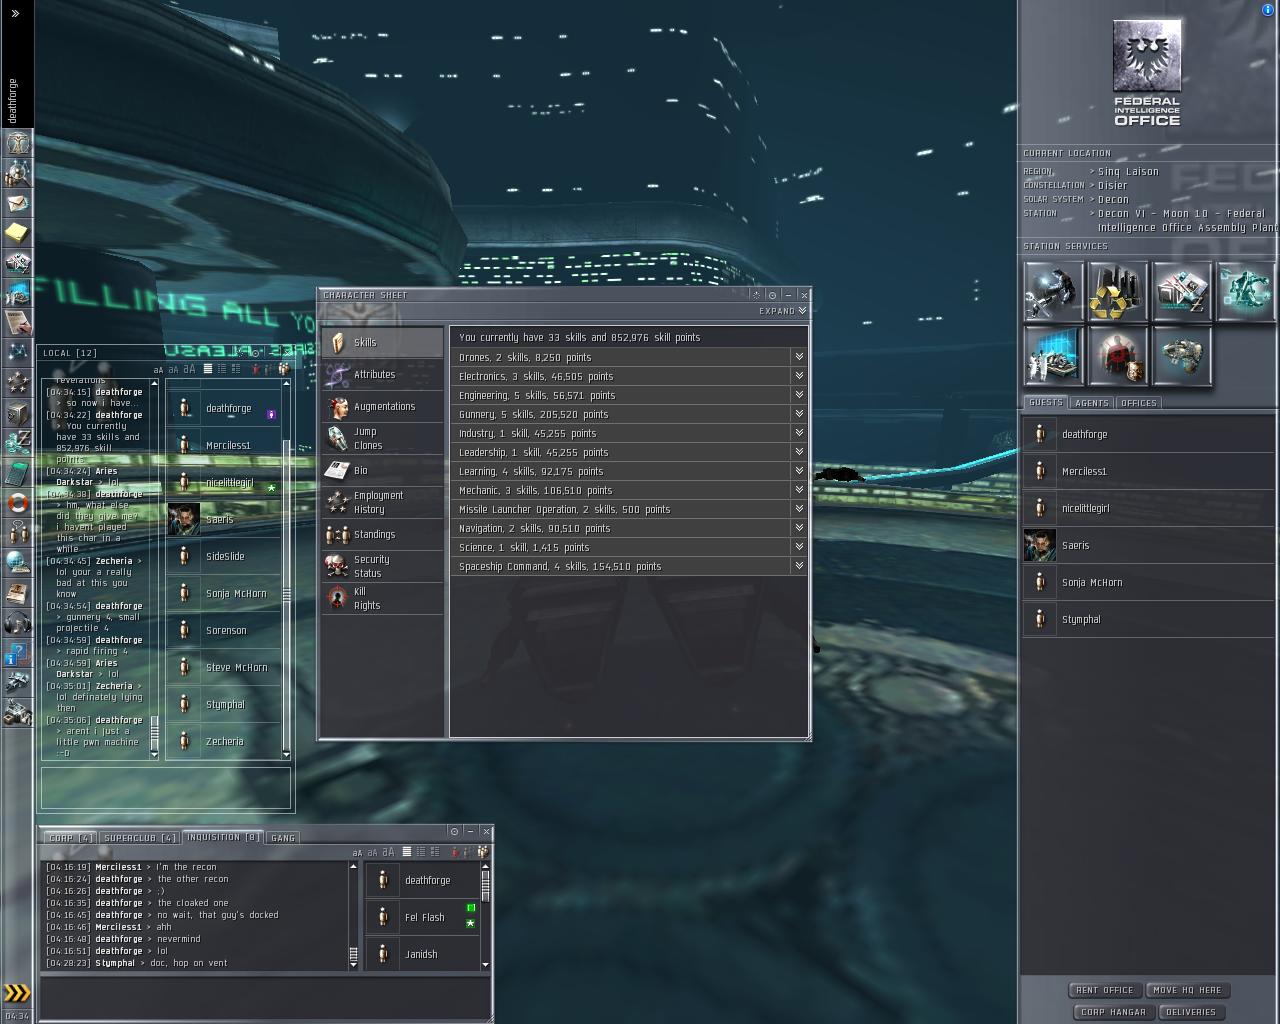Switch to the Offices tab
Screen dimensions: 1280x1024
point(1138,403)
